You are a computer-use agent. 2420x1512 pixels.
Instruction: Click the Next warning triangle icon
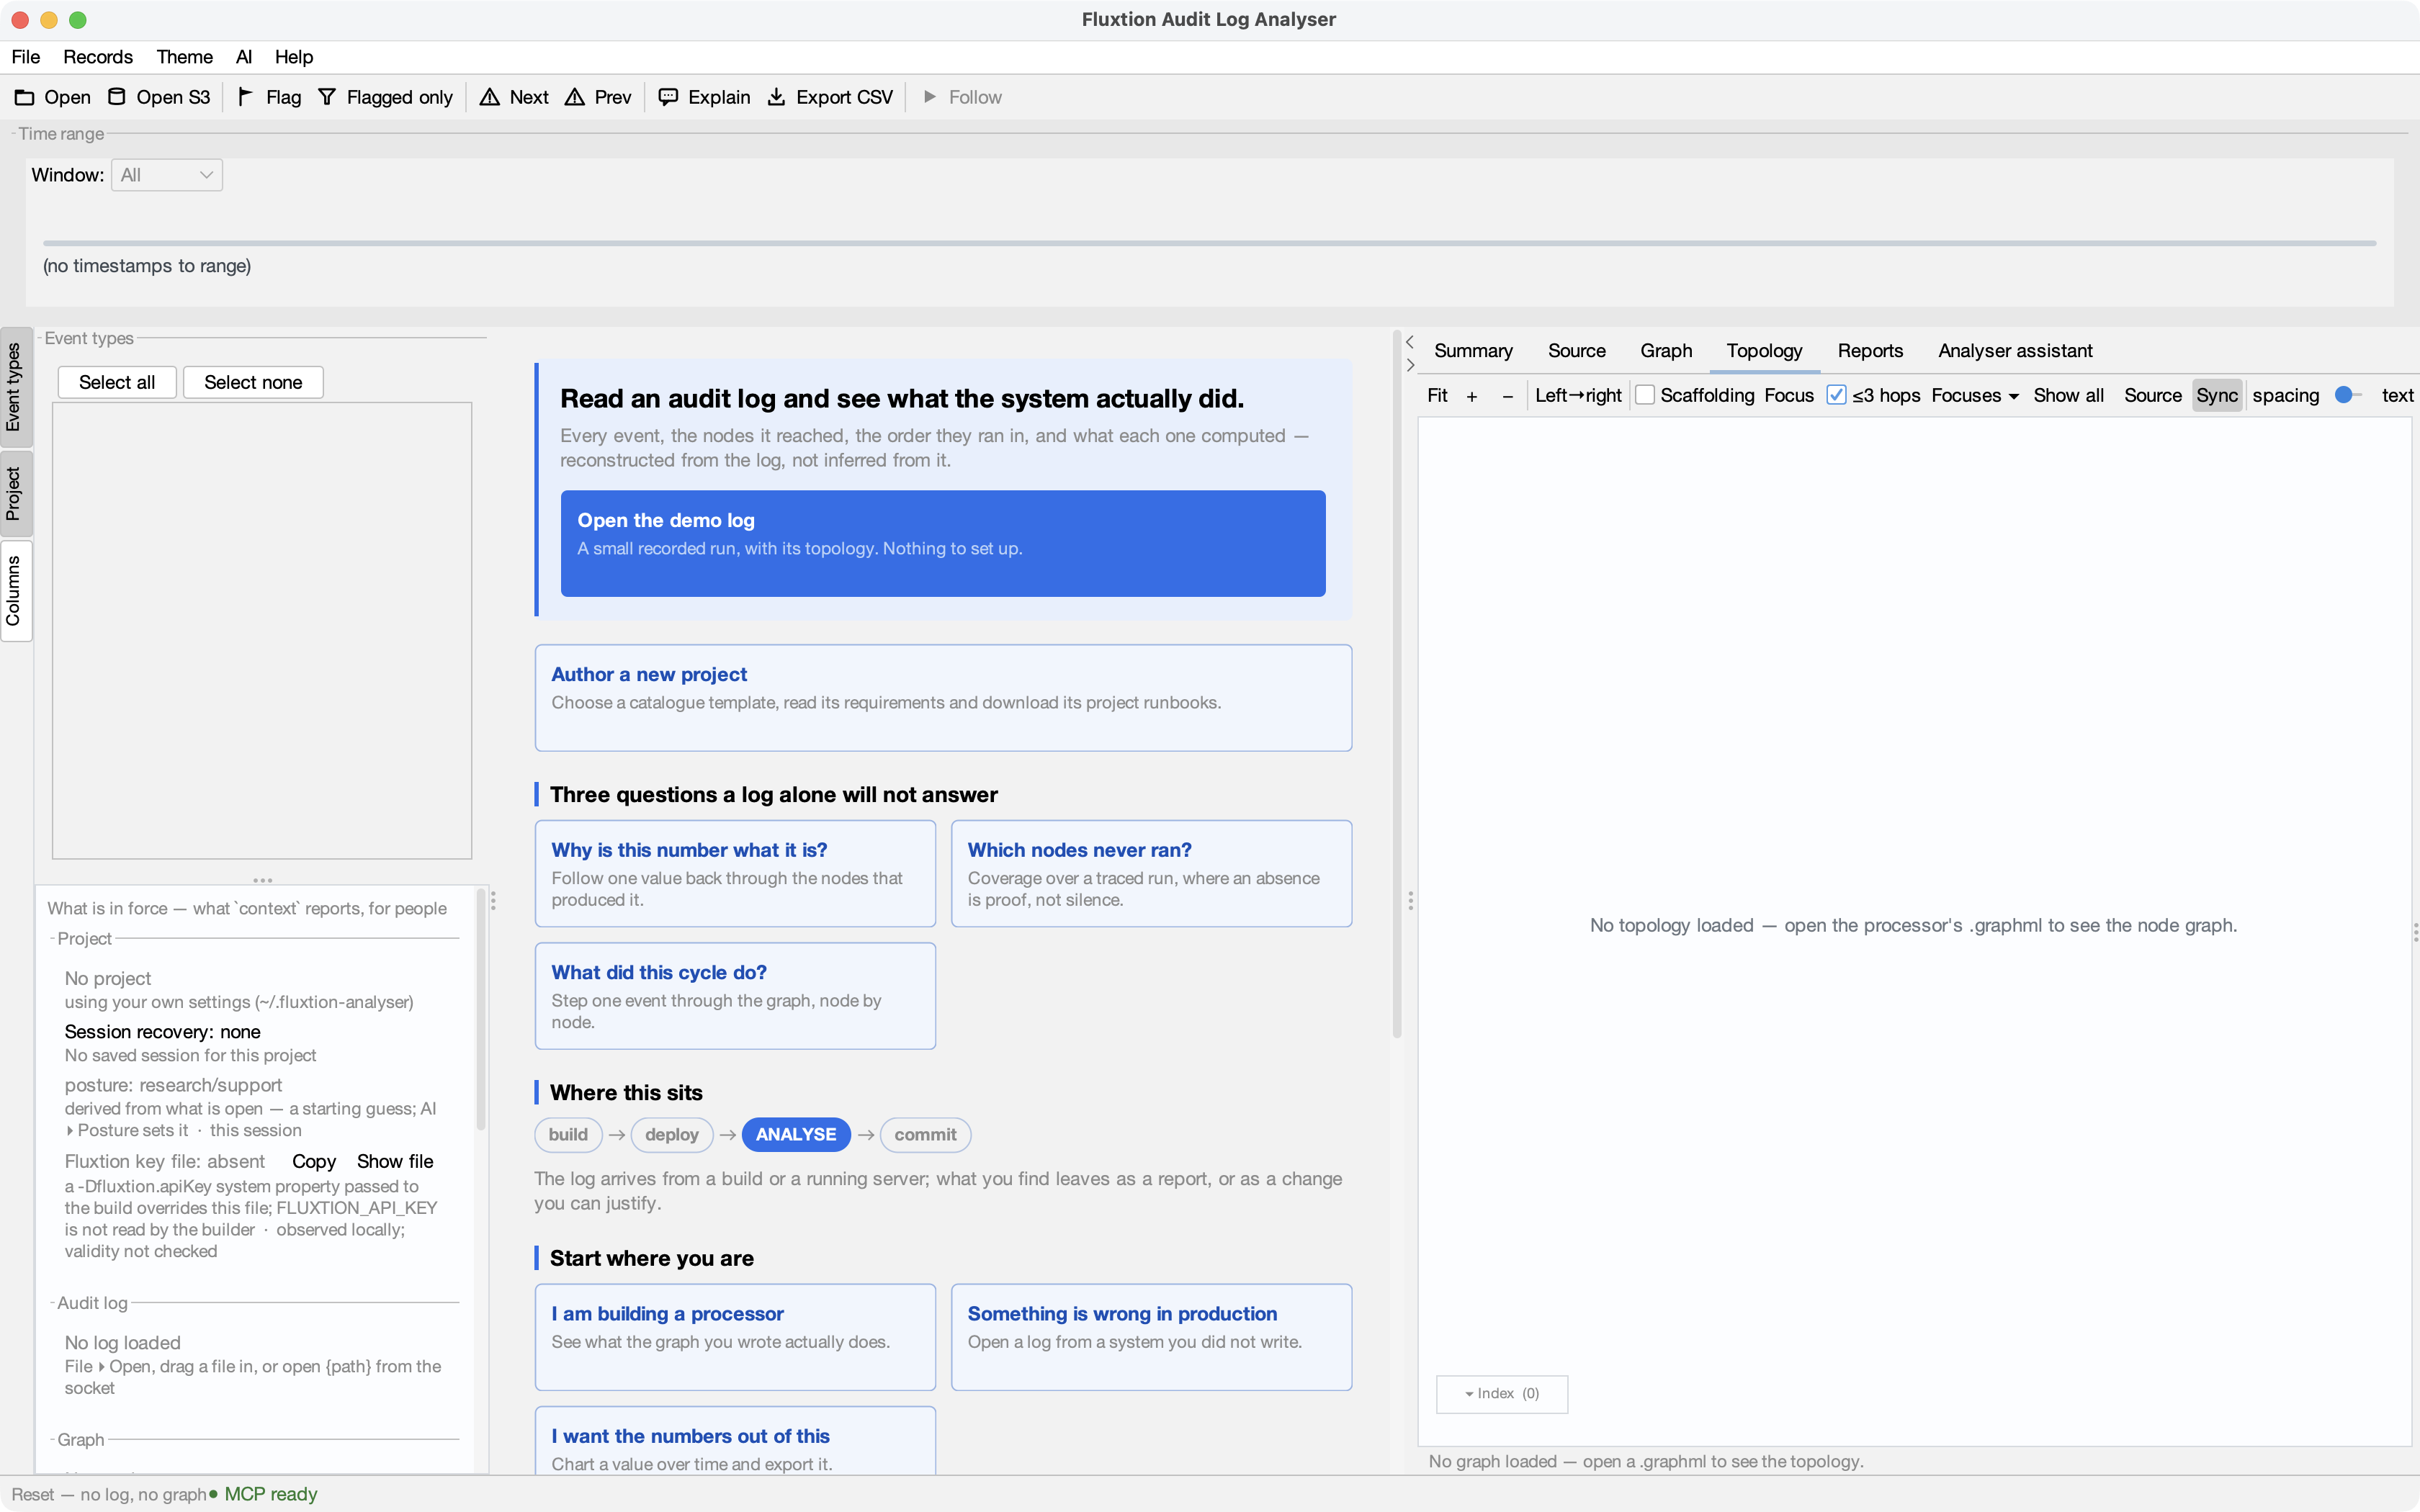click(490, 97)
